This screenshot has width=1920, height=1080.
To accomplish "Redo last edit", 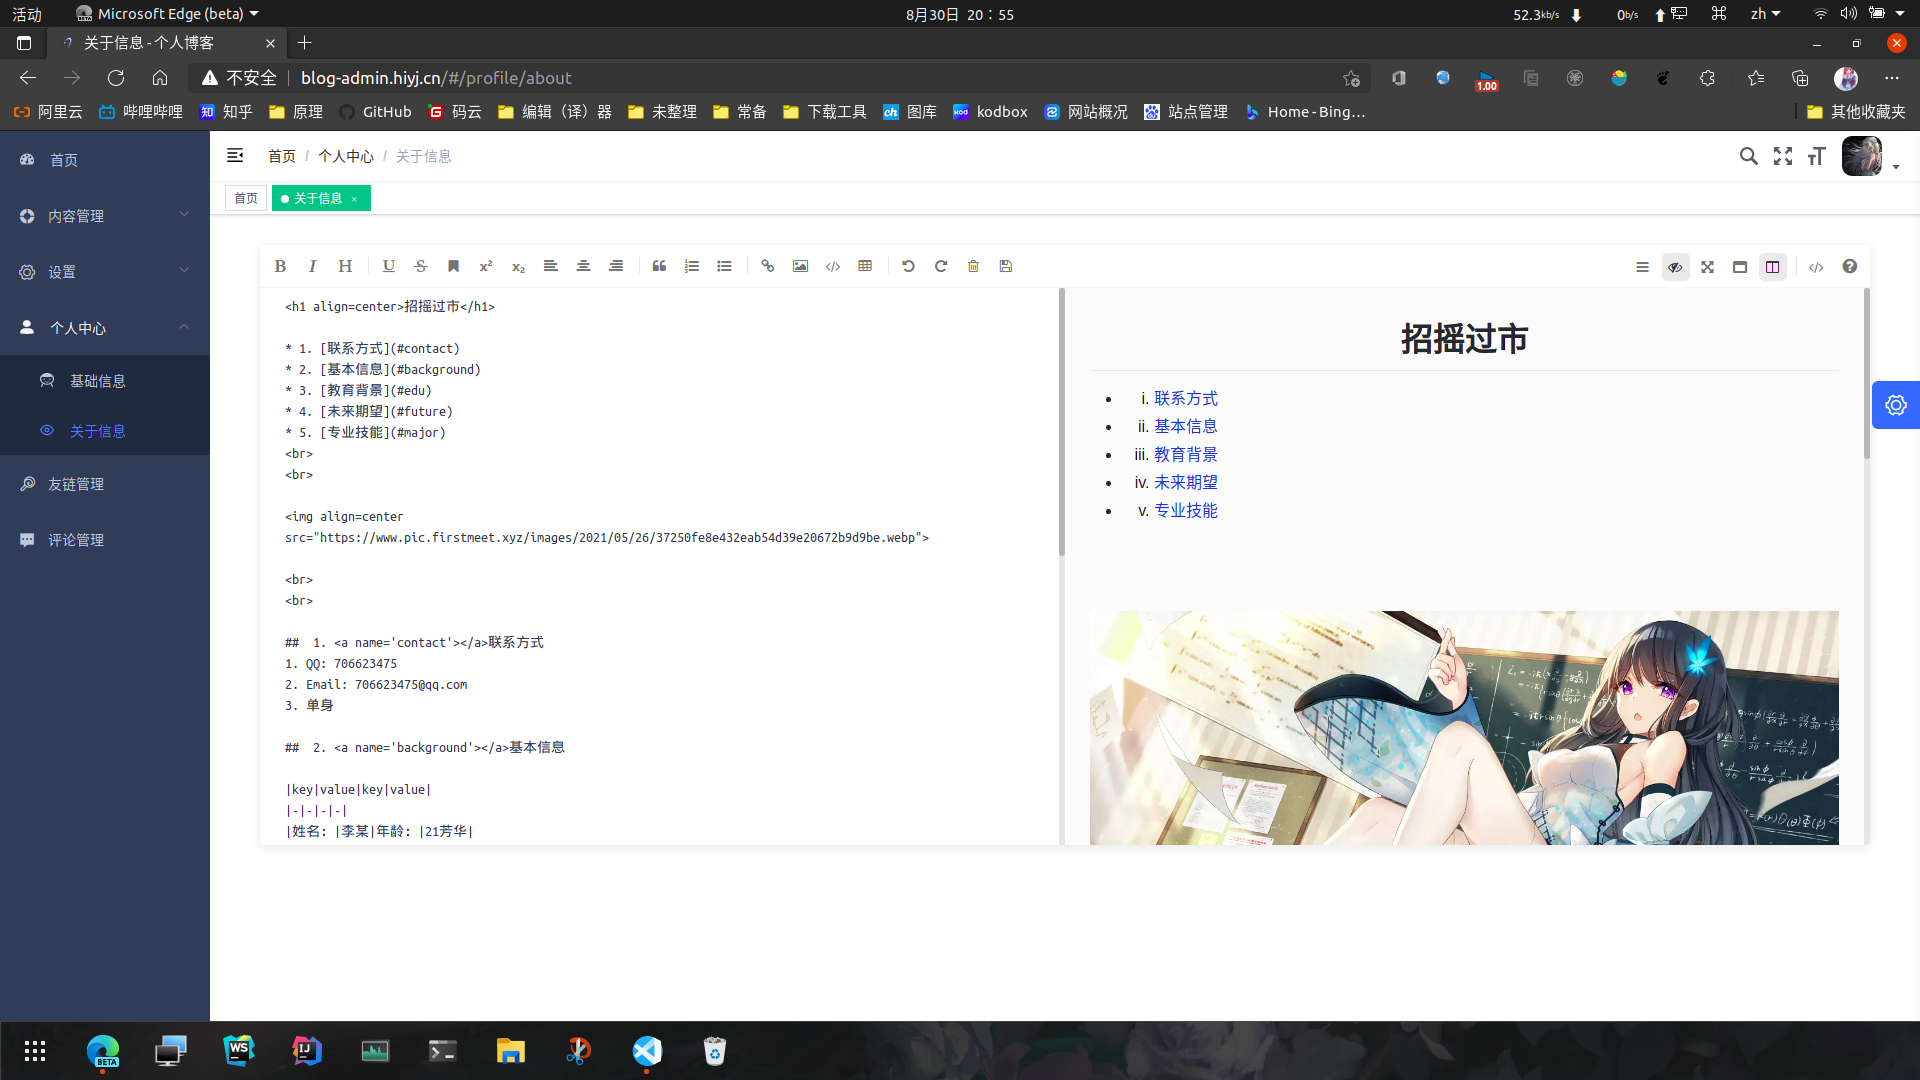I will (x=941, y=266).
